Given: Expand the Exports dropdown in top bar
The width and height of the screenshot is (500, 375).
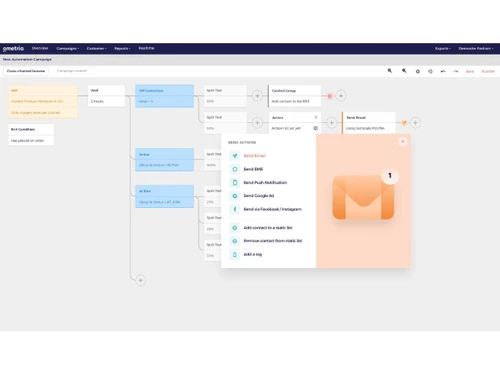Looking at the screenshot, I should [x=443, y=49].
